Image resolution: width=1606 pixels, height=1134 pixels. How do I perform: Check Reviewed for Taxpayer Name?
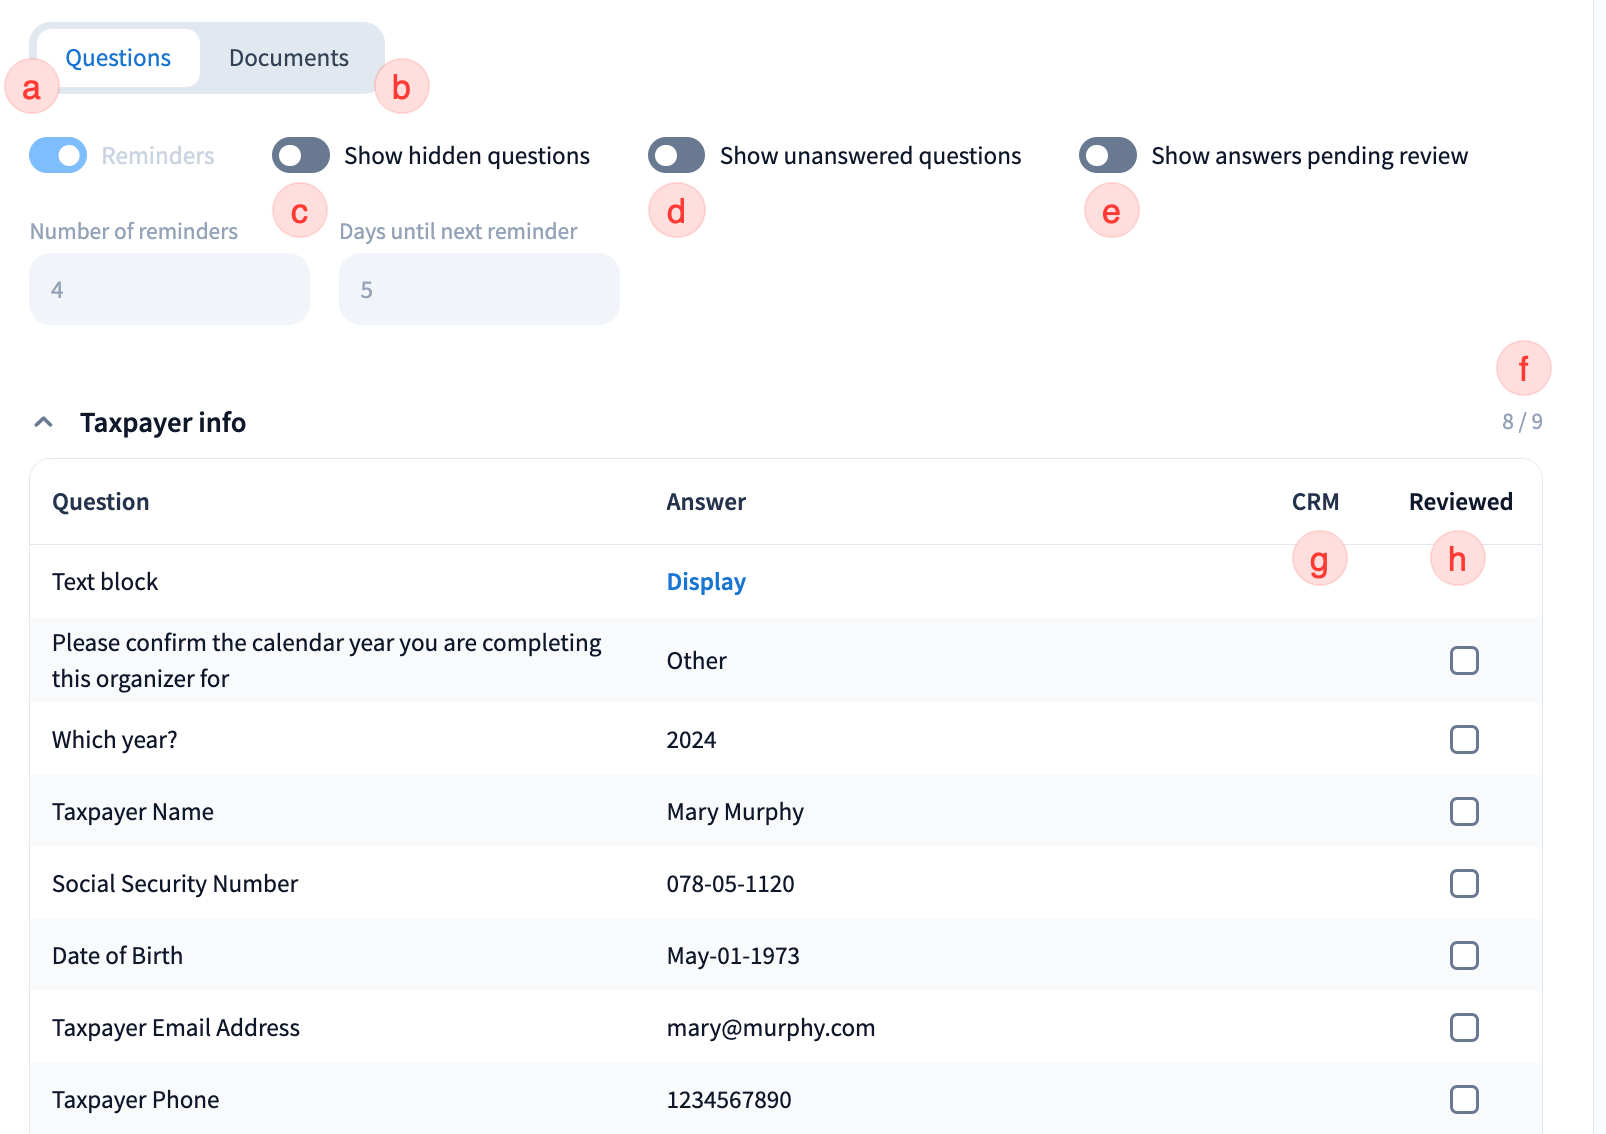click(1464, 812)
